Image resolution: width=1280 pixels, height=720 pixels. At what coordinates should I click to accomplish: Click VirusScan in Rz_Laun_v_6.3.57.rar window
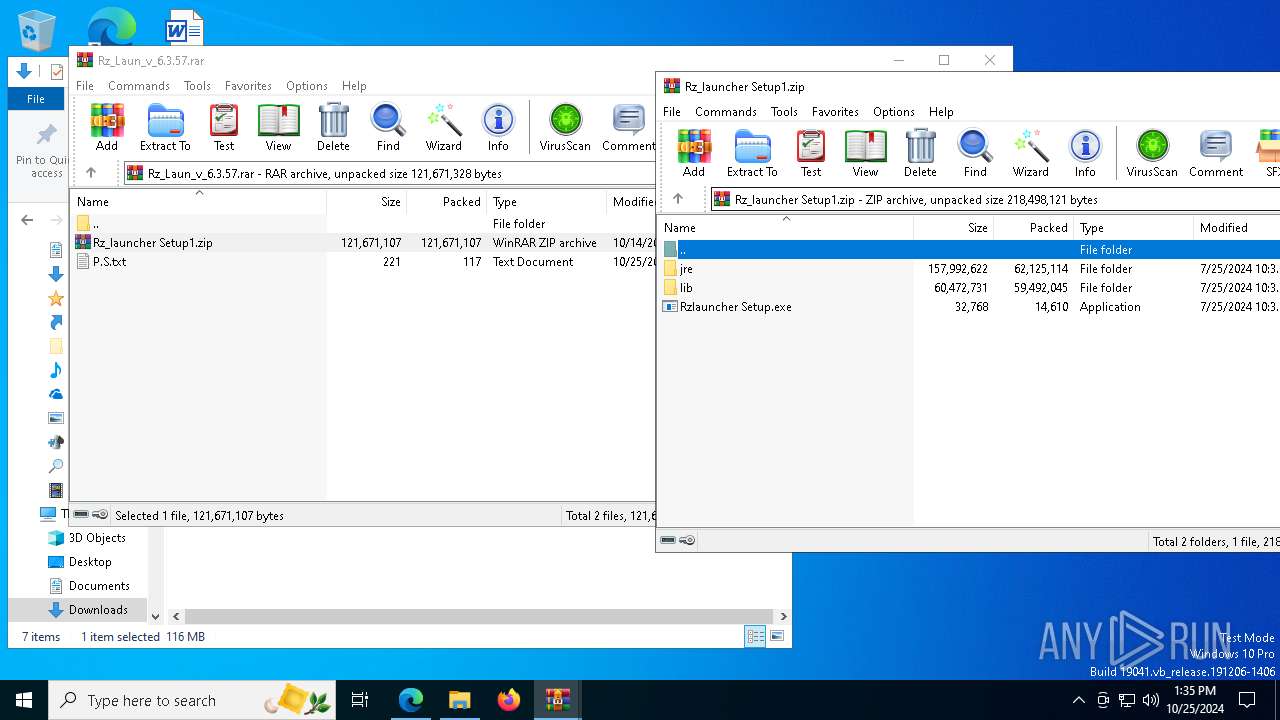[565, 127]
